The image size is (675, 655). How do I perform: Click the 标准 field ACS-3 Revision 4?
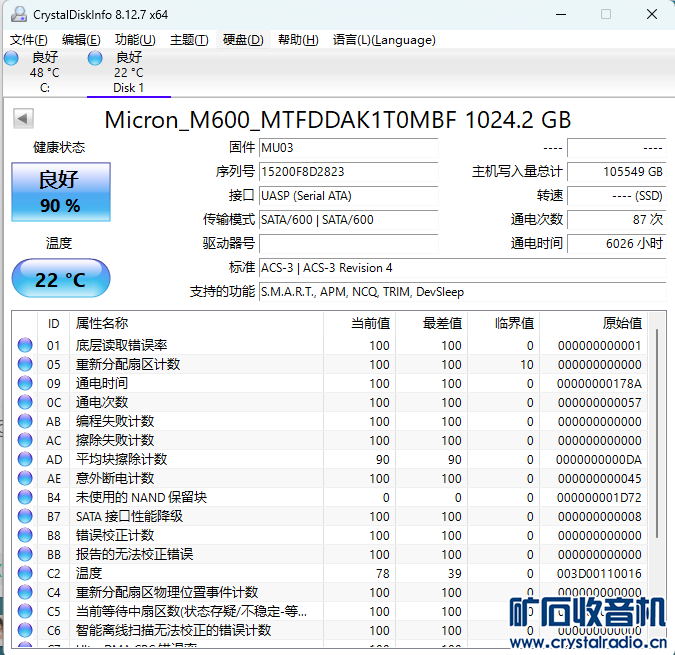[x=462, y=268]
